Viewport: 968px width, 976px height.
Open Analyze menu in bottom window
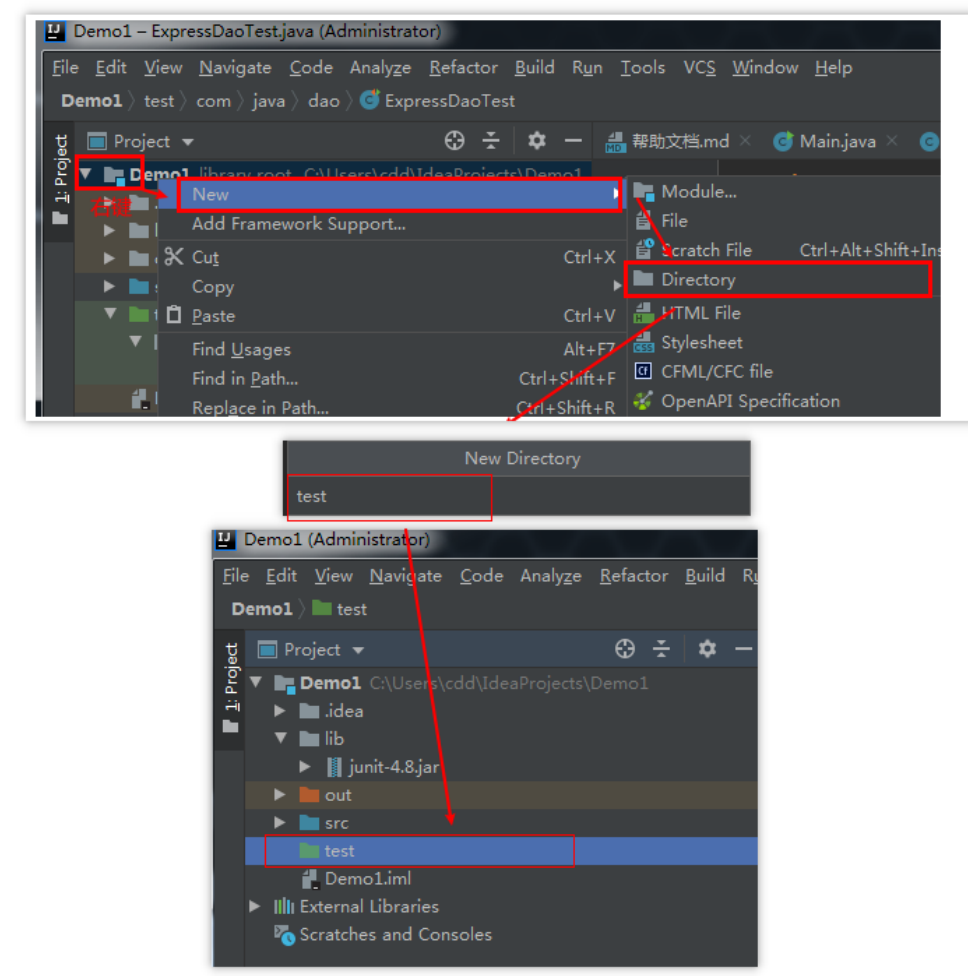tap(551, 576)
